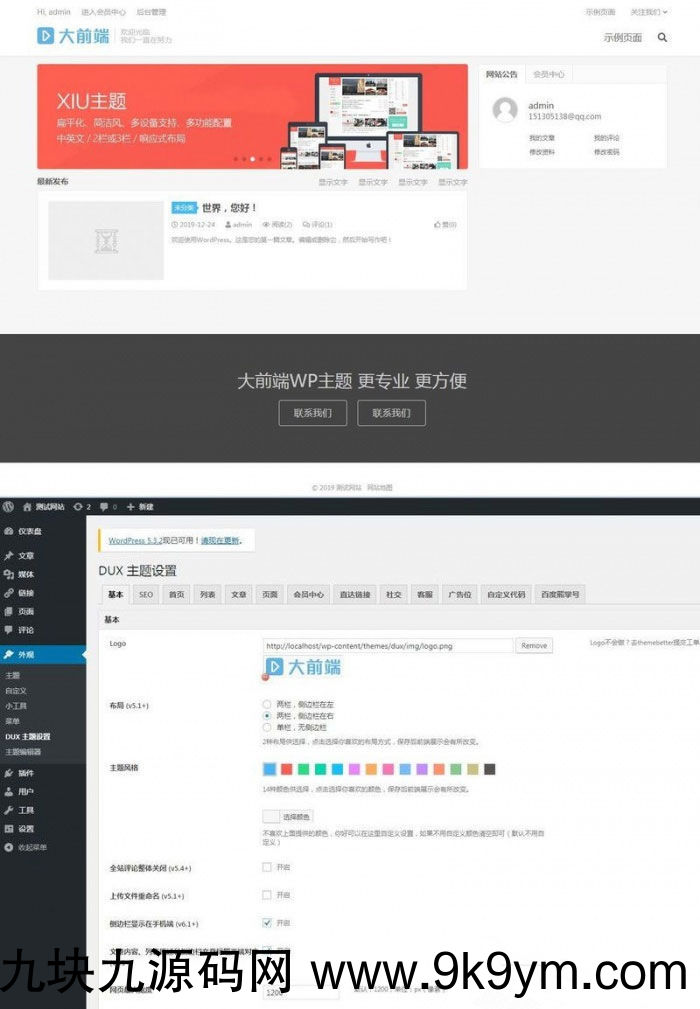This screenshot has height=1009, width=700.
Task: Switch to the SEO settings tab
Action: click(x=146, y=594)
